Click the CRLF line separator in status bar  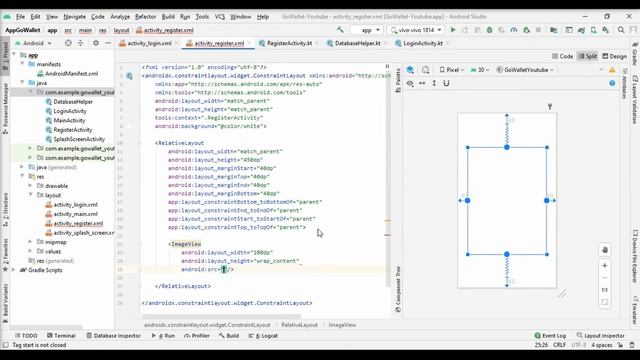pyautogui.click(x=559, y=345)
